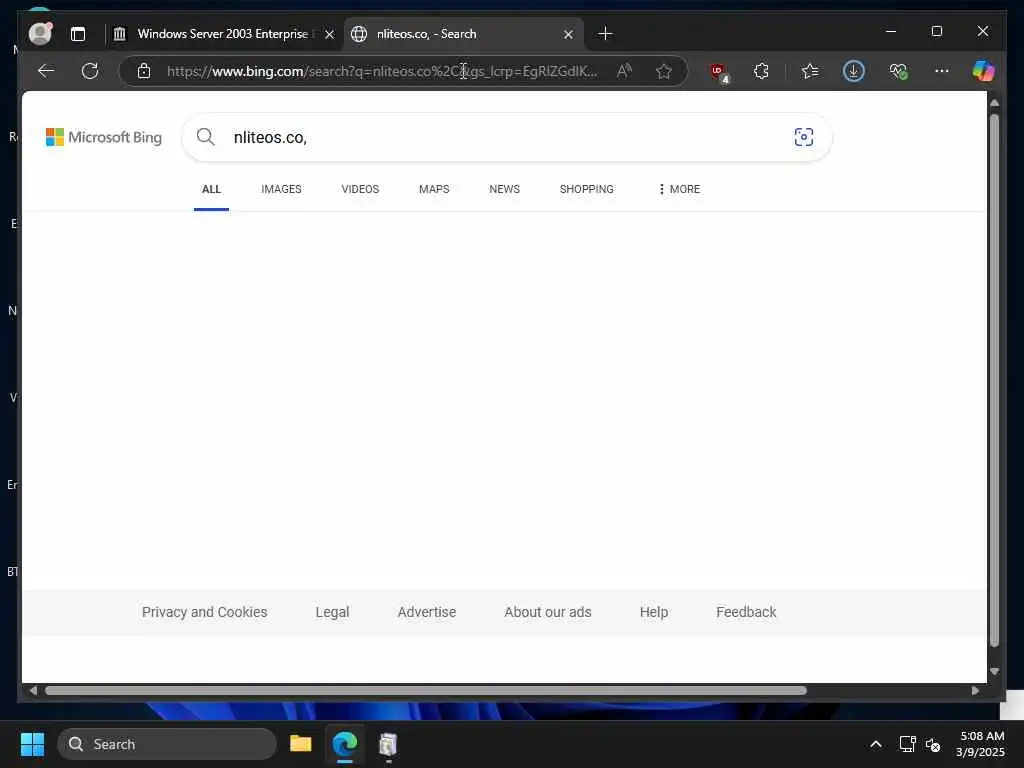
Task: Open About our ads link
Action: pos(548,612)
